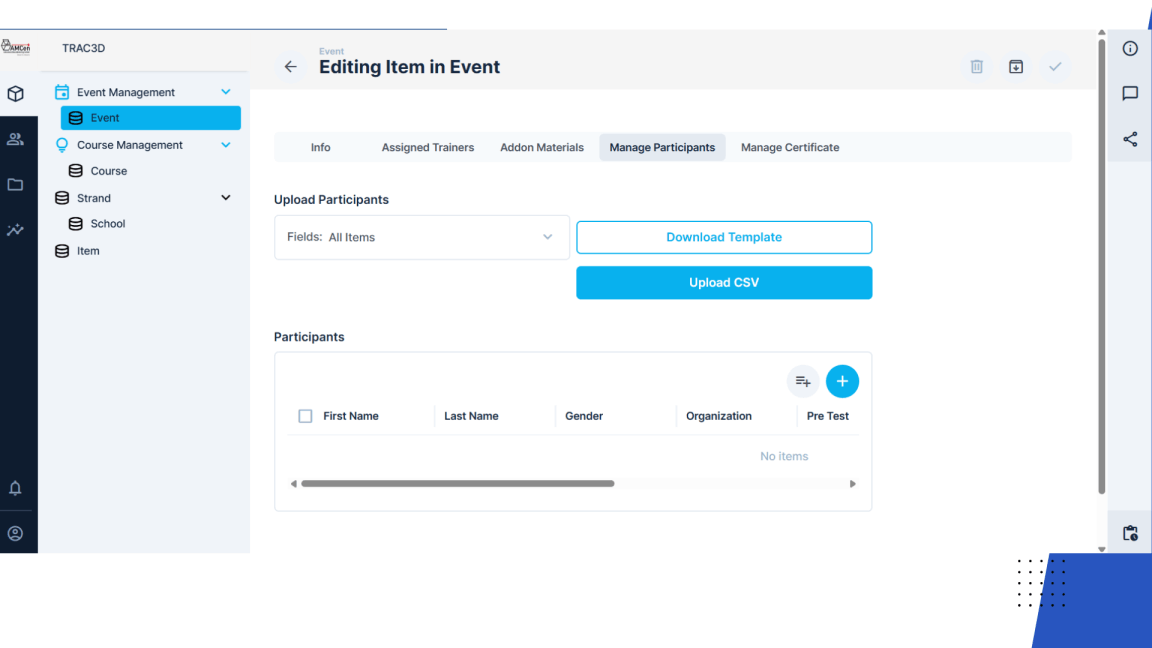This screenshot has height=648, width=1152.
Task: Click the Download Template button
Action: [x=723, y=237]
